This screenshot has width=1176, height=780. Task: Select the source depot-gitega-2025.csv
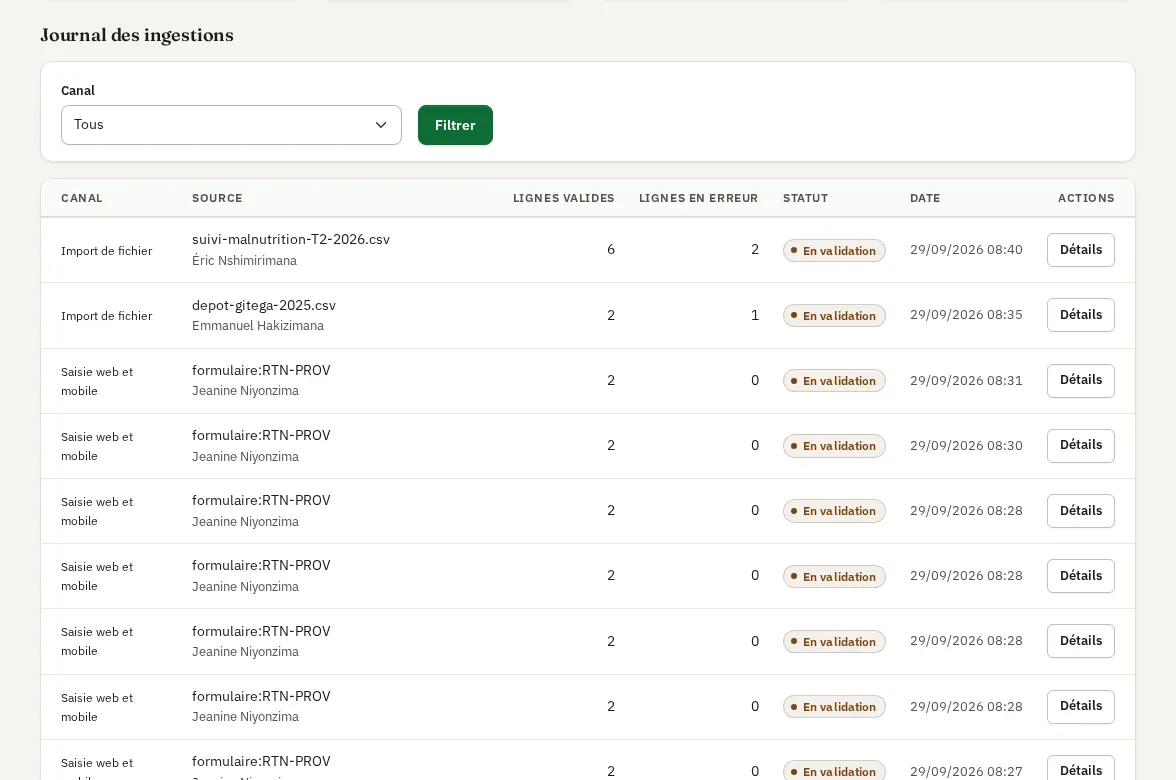(x=264, y=305)
